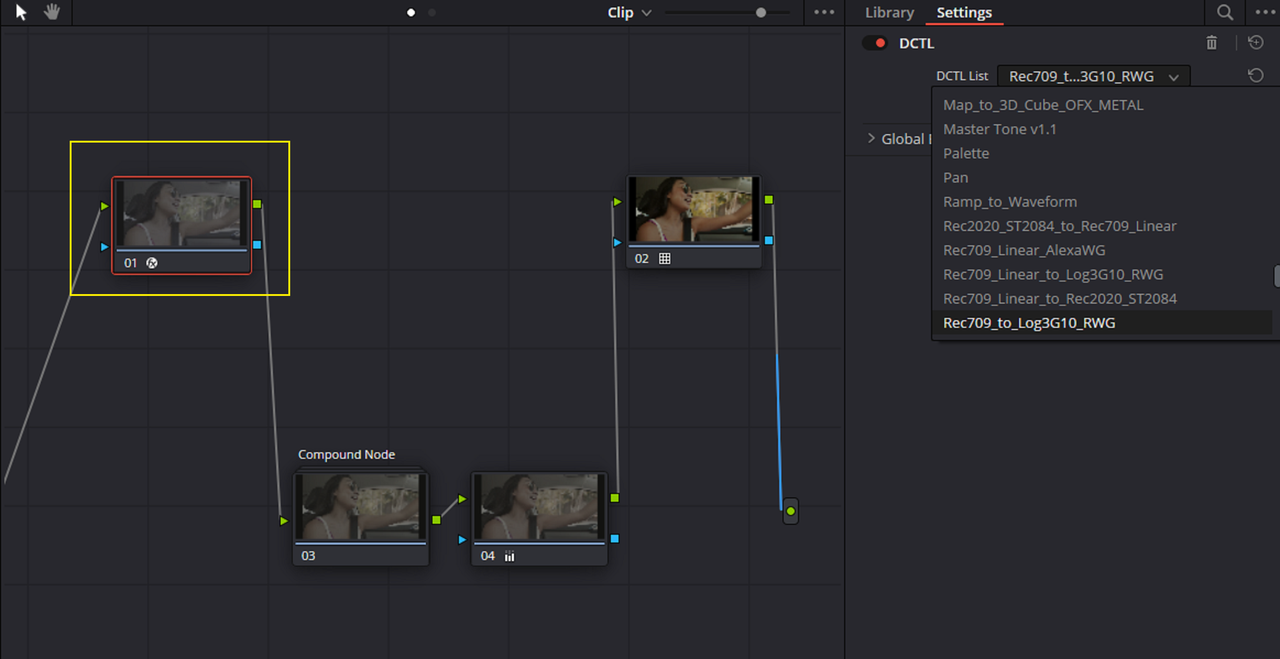The width and height of the screenshot is (1280, 659).
Task: Click node 02 green RGB output
Action: 769,200
